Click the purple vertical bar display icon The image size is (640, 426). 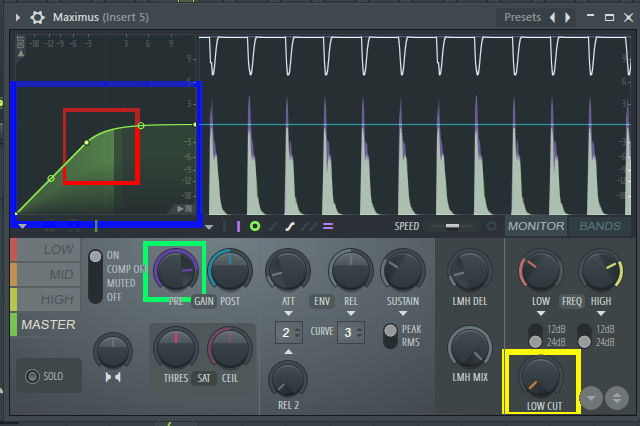238,226
